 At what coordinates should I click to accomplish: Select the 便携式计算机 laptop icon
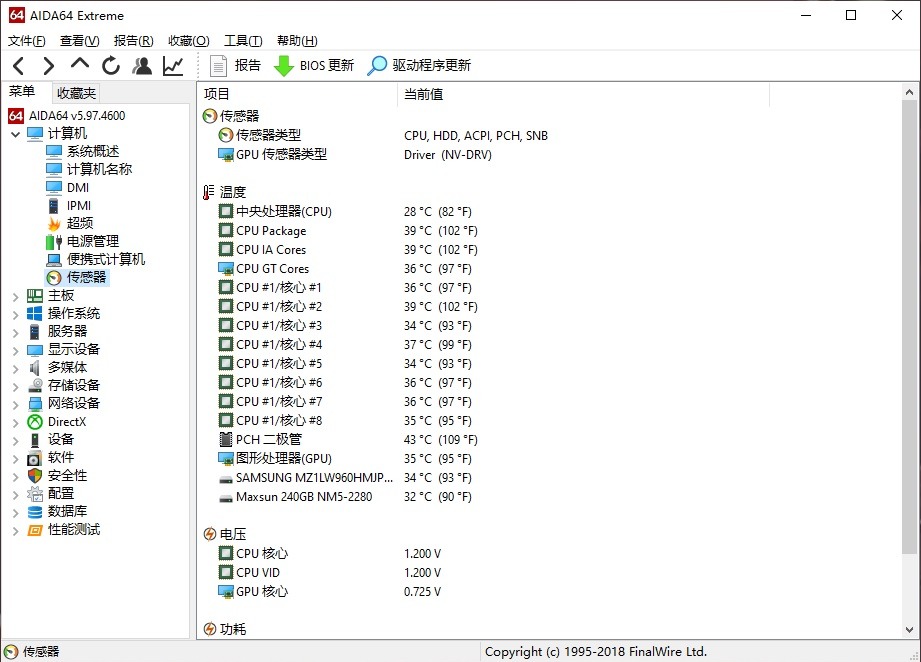(53, 260)
